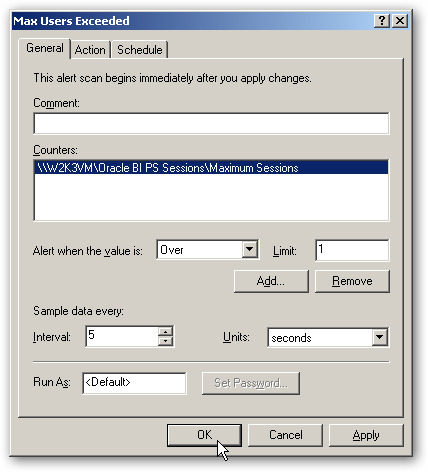The image size is (428, 472).
Task: Switch to the Schedule tab
Action: pos(140,50)
